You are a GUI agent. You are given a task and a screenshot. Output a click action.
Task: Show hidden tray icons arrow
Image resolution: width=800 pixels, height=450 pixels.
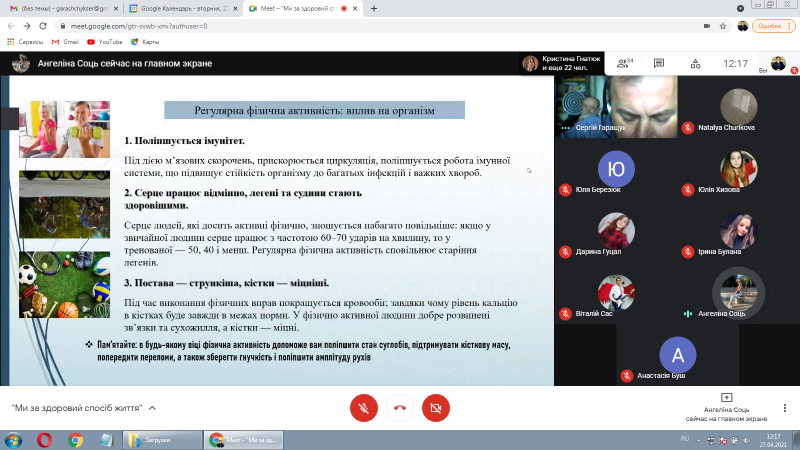pos(699,440)
